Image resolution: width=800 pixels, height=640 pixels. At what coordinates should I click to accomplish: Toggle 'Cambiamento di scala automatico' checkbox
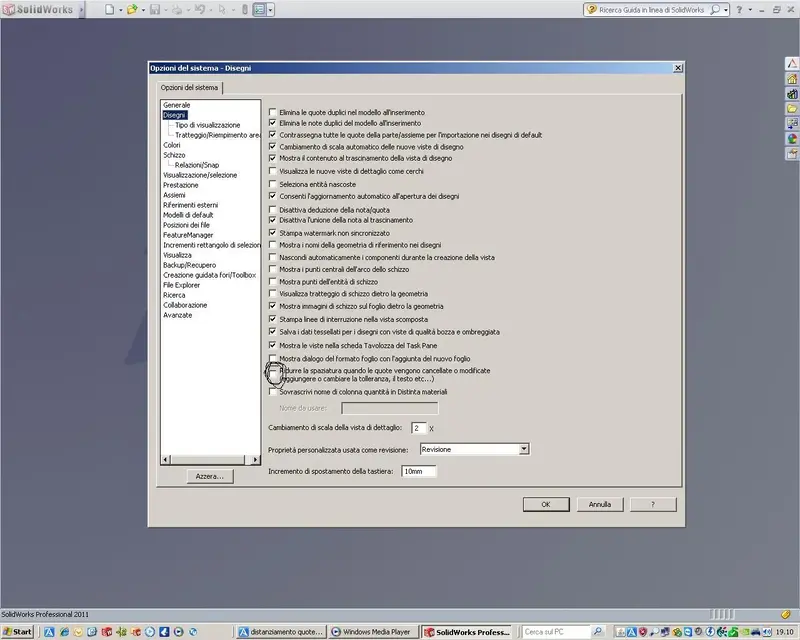point(272,146)
